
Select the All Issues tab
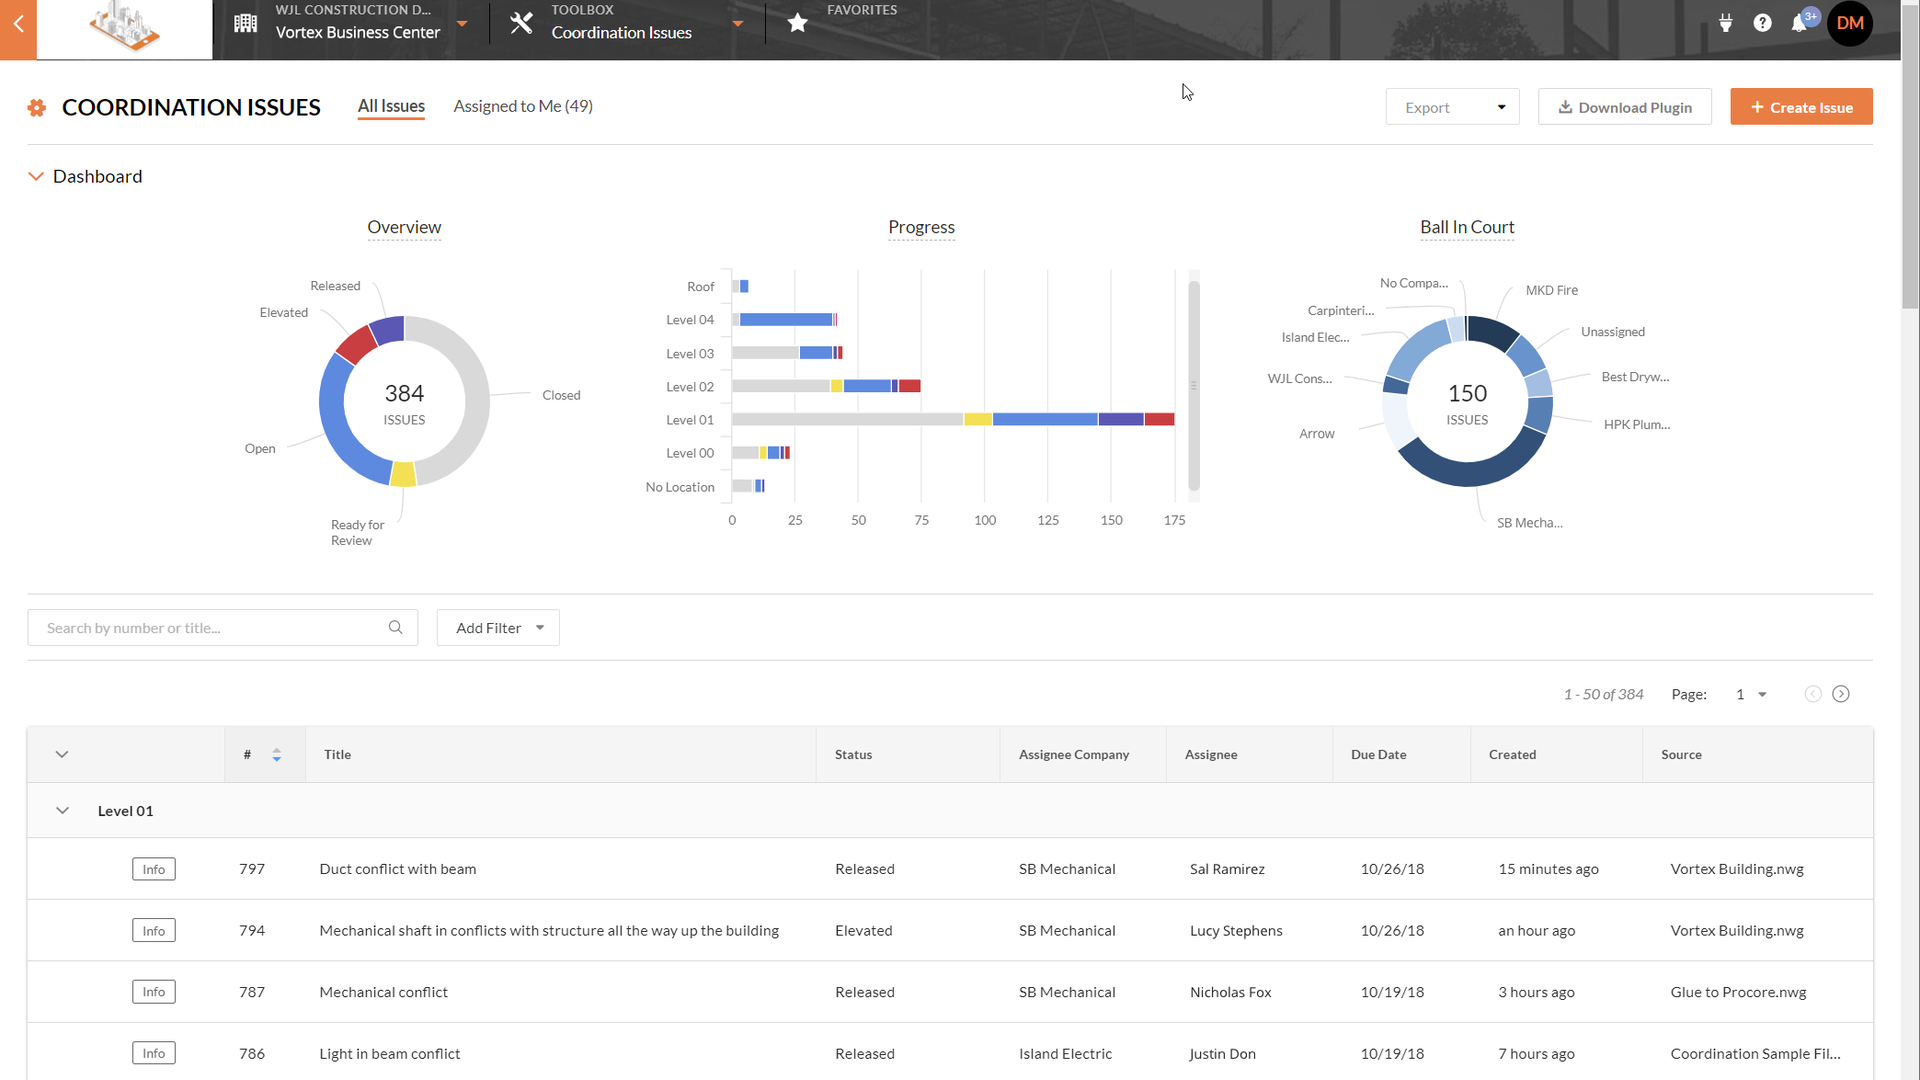[x=390, y=106]
